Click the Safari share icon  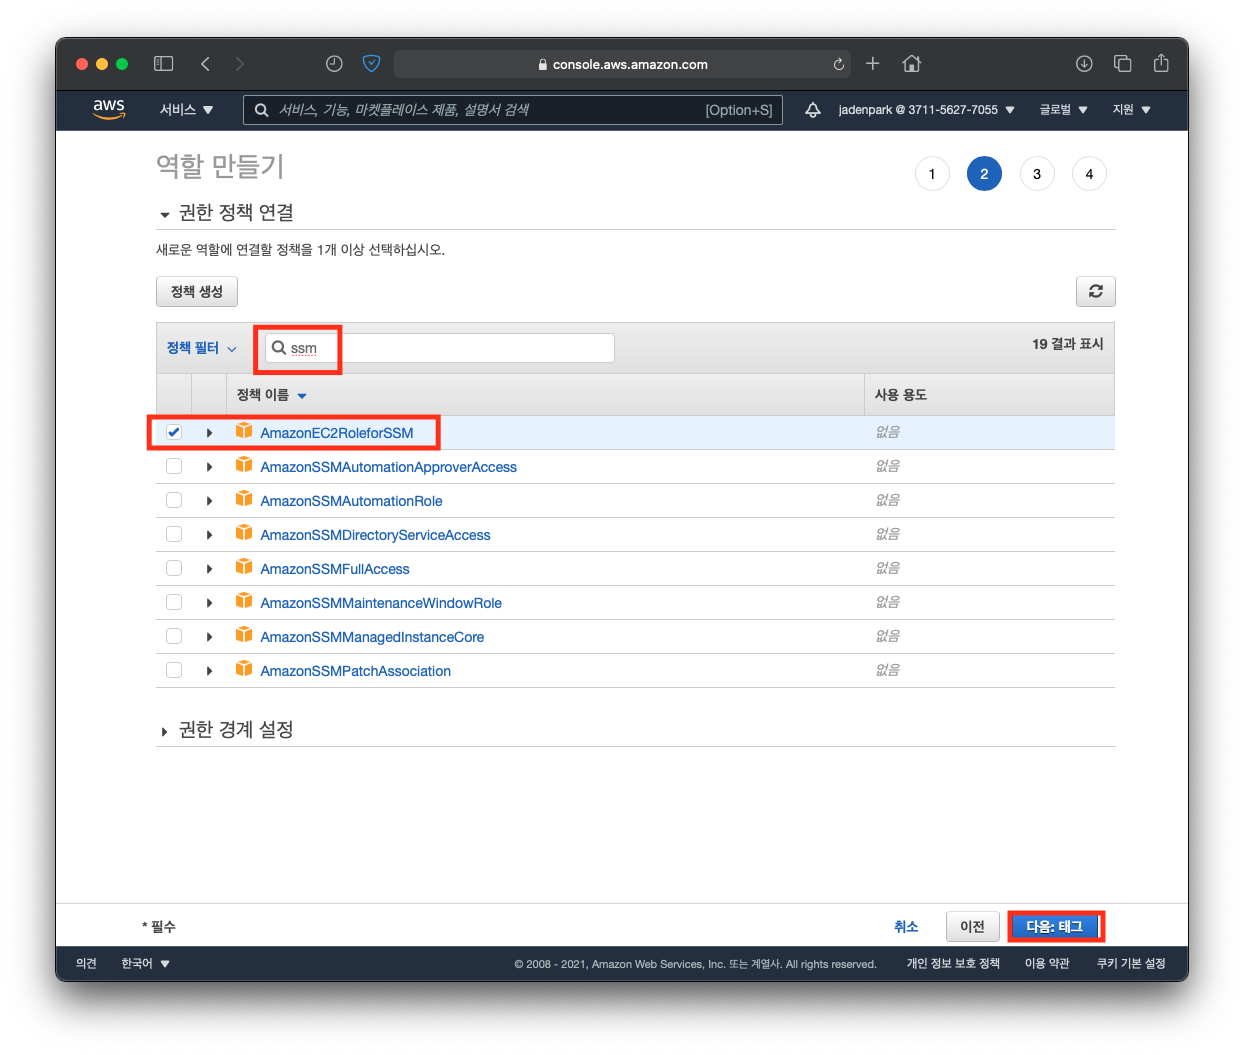point(1161,63)
